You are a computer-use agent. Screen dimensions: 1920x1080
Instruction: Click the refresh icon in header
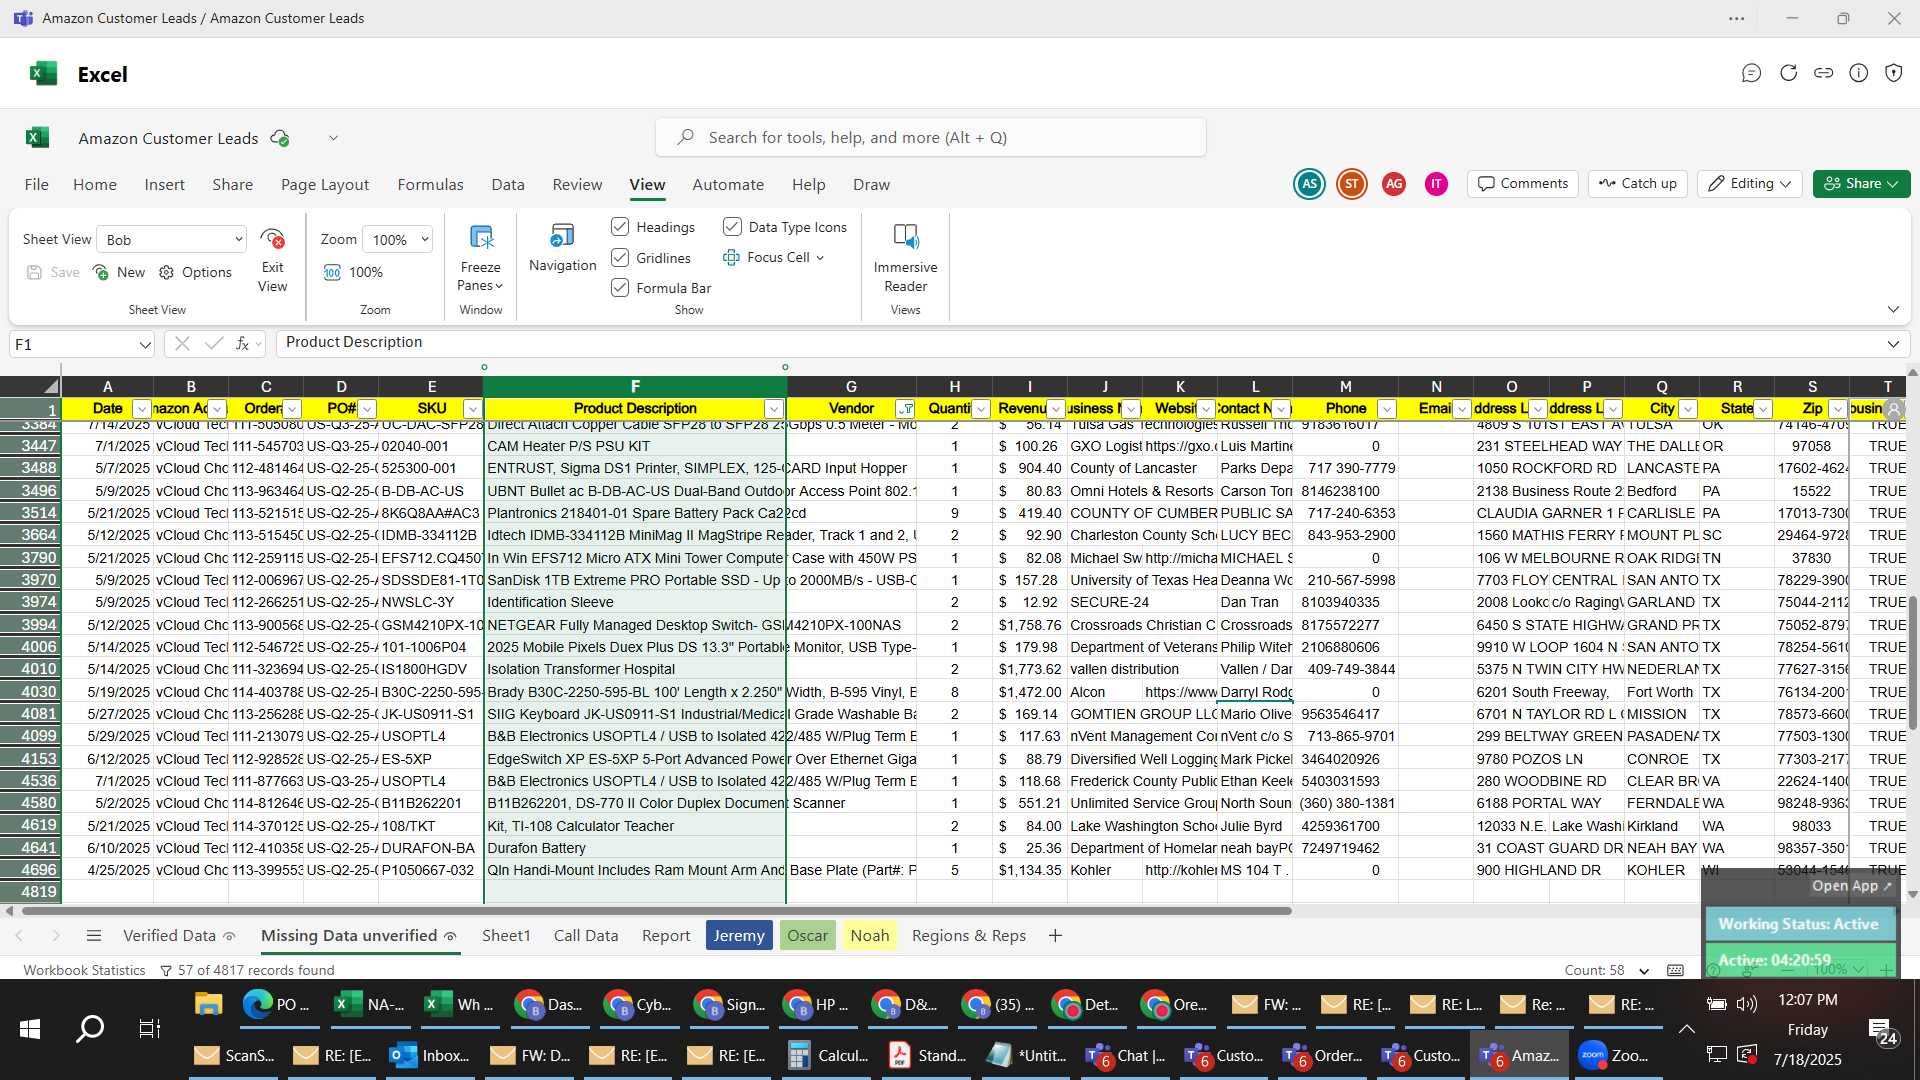[1788, 73]
